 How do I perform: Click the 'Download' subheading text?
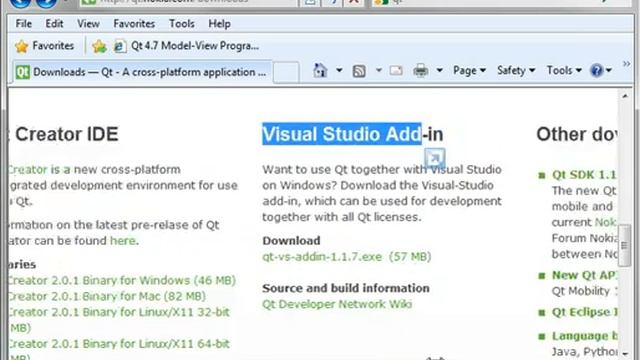point(291,240)
